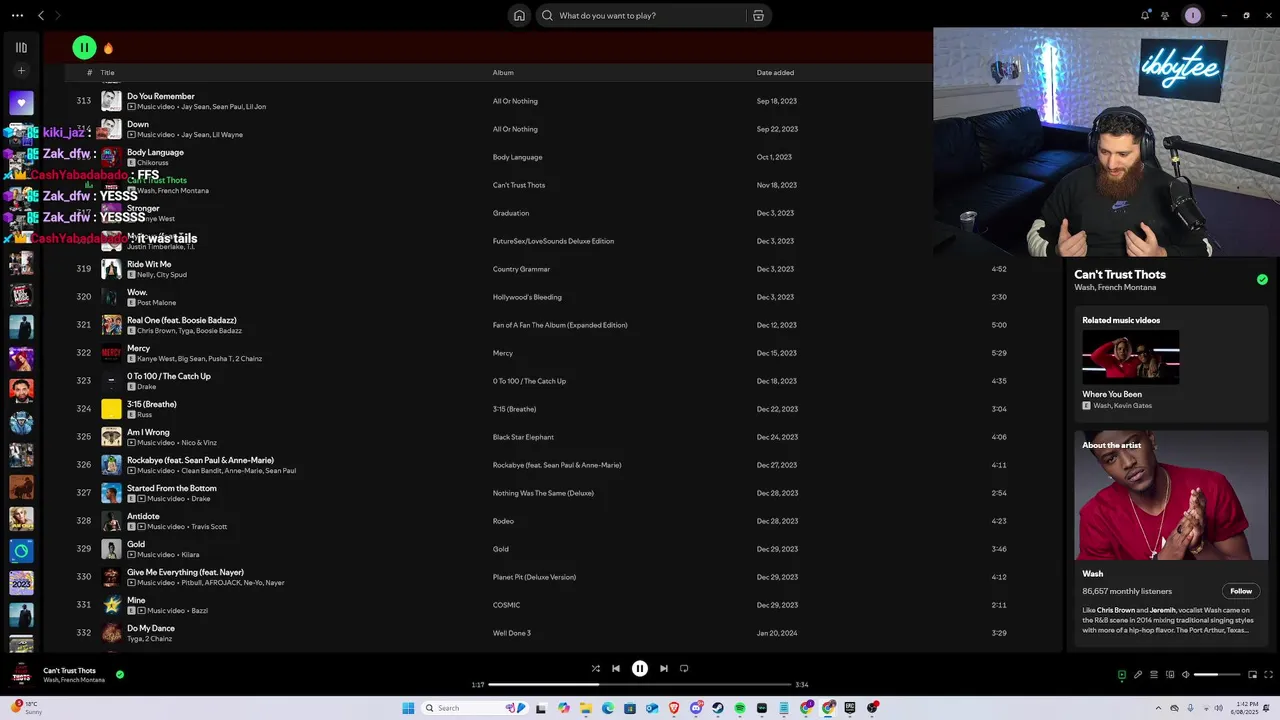The height and width of the screenshot is (720, 1280).
Task: Open Kiiara artist link under Gold
Action: tap(190, 555)
